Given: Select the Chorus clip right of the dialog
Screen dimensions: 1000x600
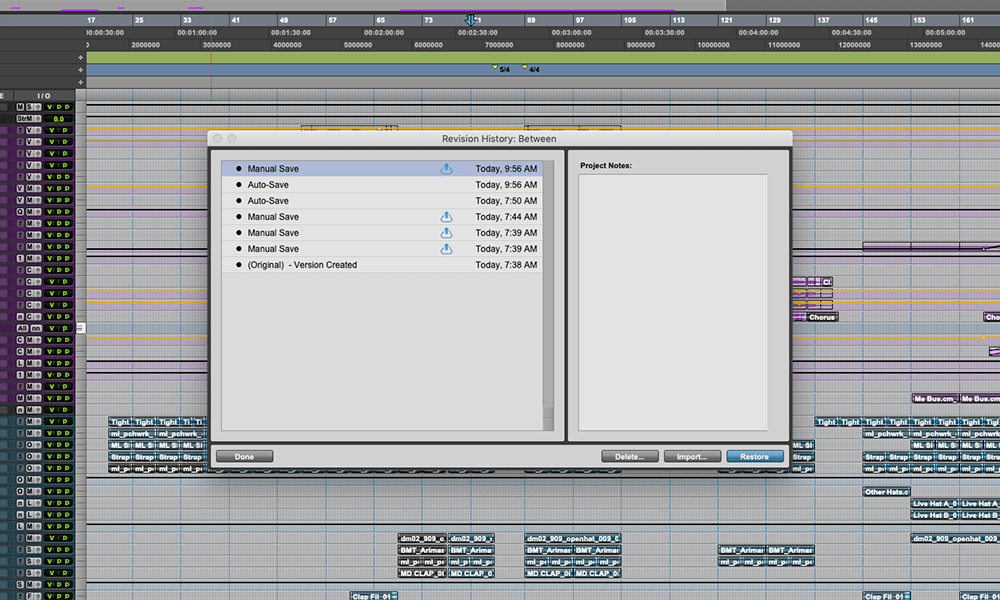Looking at the screenshot, I should (821, 317).
